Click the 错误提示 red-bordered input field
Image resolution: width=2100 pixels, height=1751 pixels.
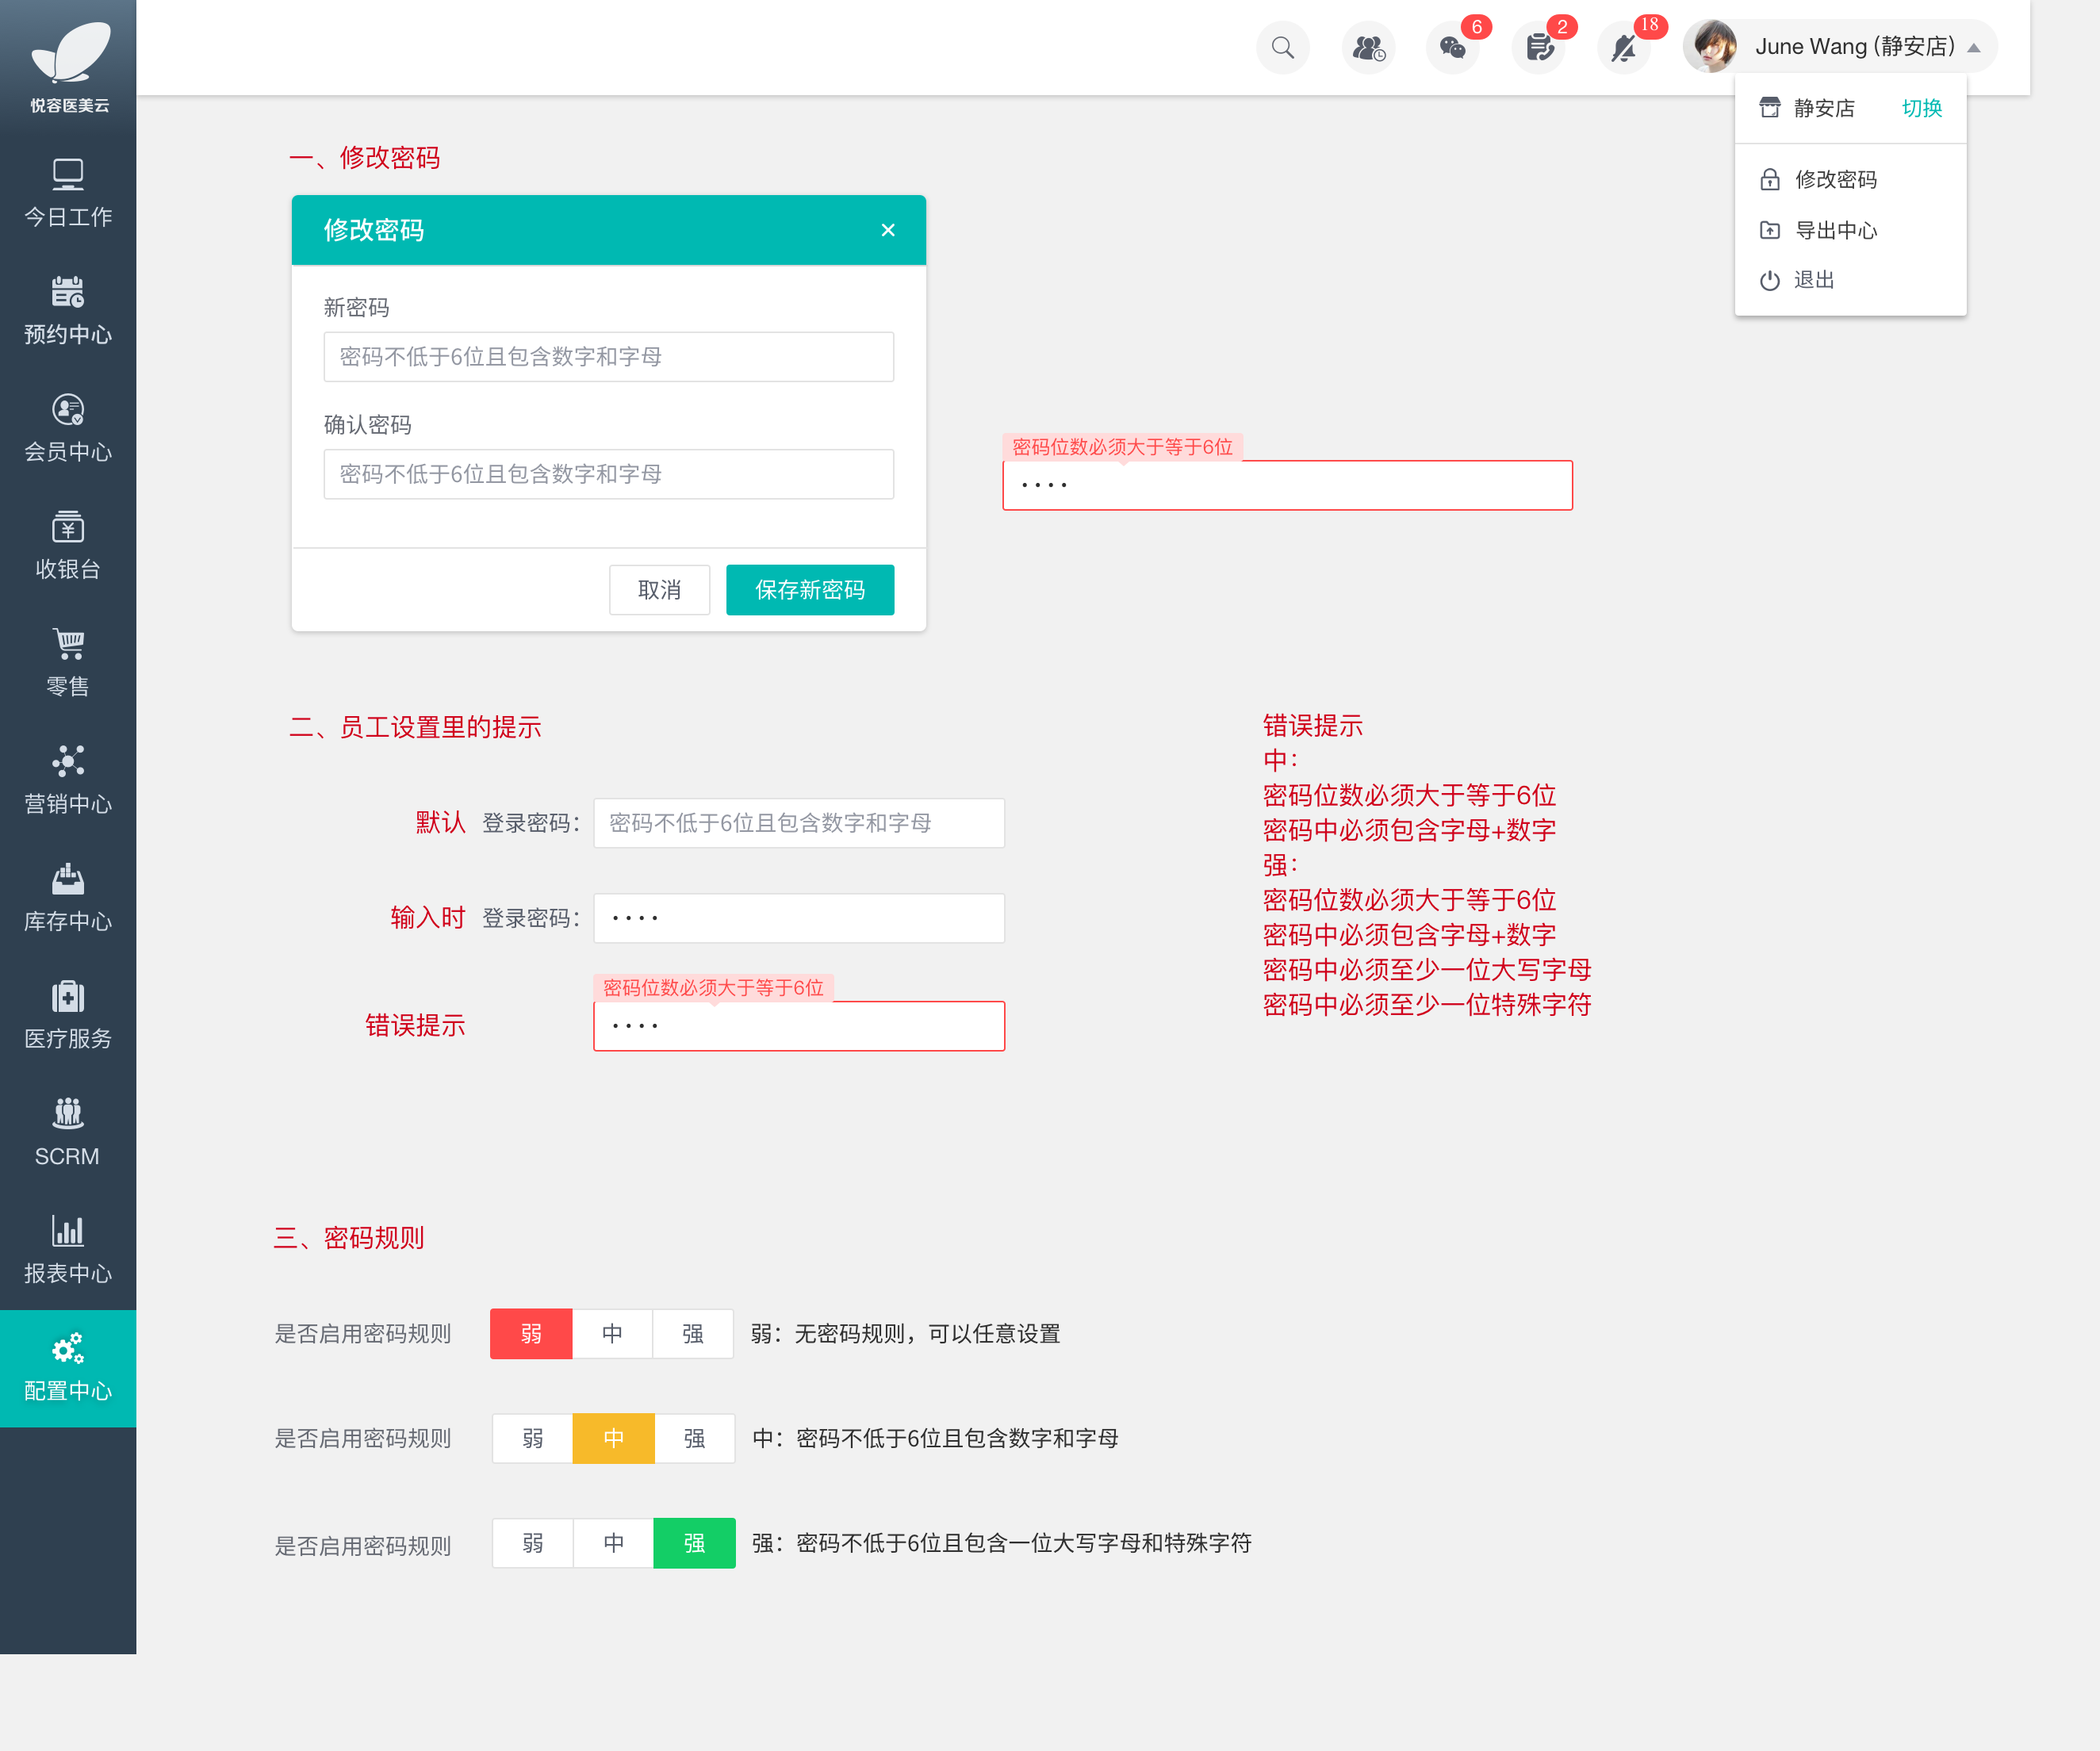point(799,1026)
